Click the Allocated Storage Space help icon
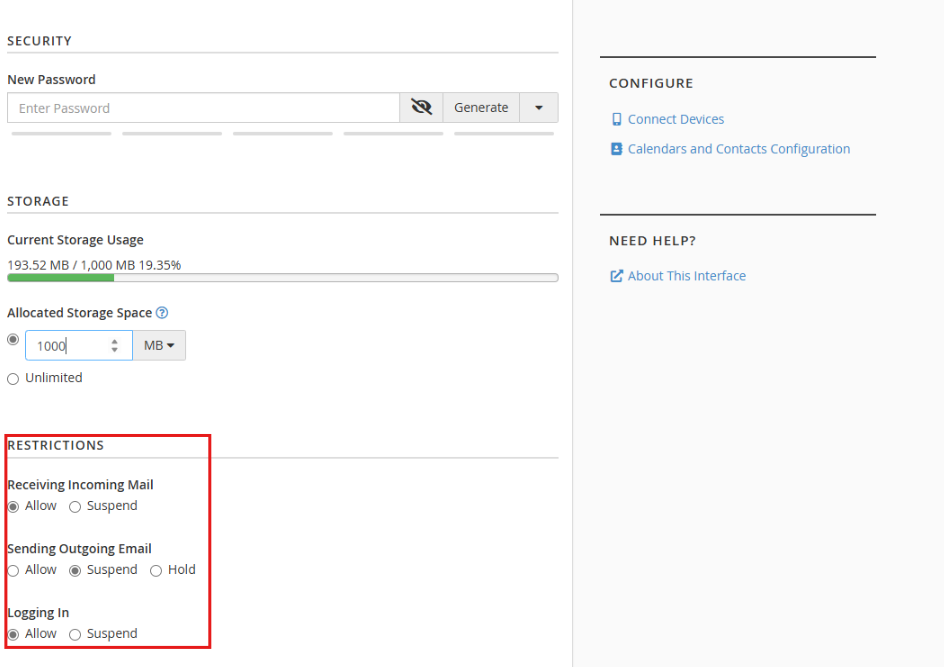The image size is (944, 667). pos(162,312)
